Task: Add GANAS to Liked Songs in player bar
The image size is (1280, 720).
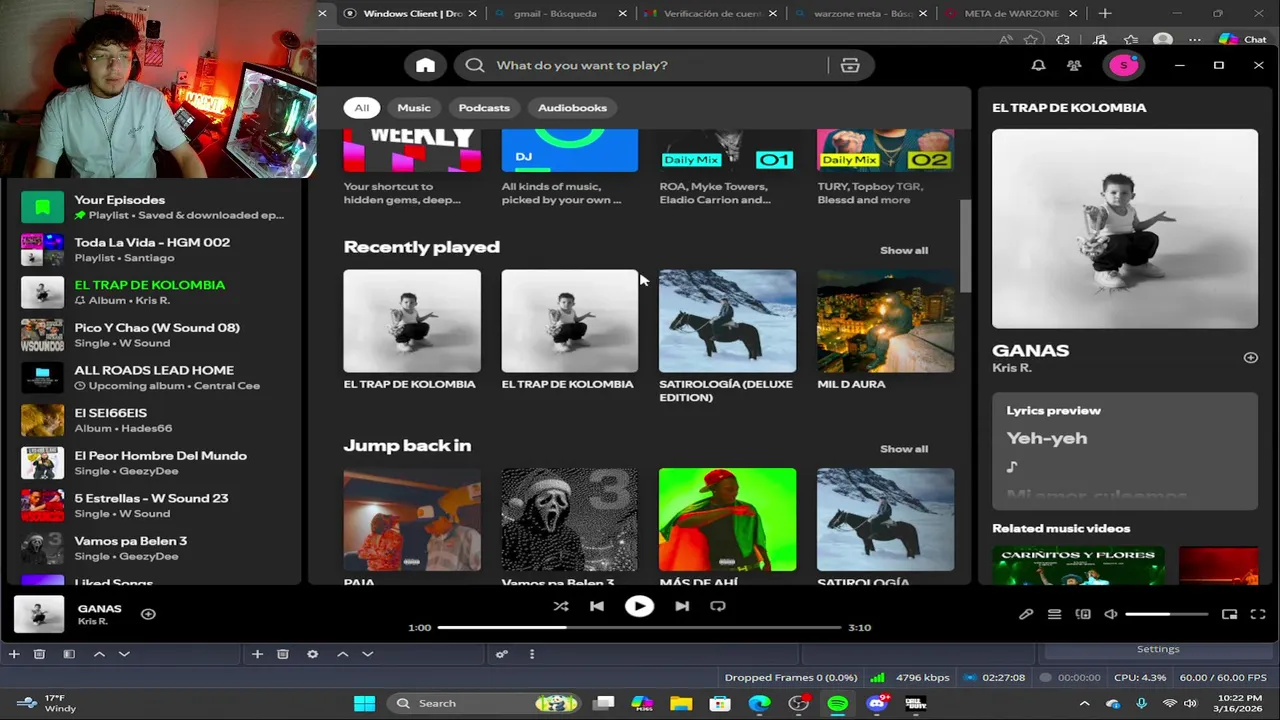Action: pos(148,614)
